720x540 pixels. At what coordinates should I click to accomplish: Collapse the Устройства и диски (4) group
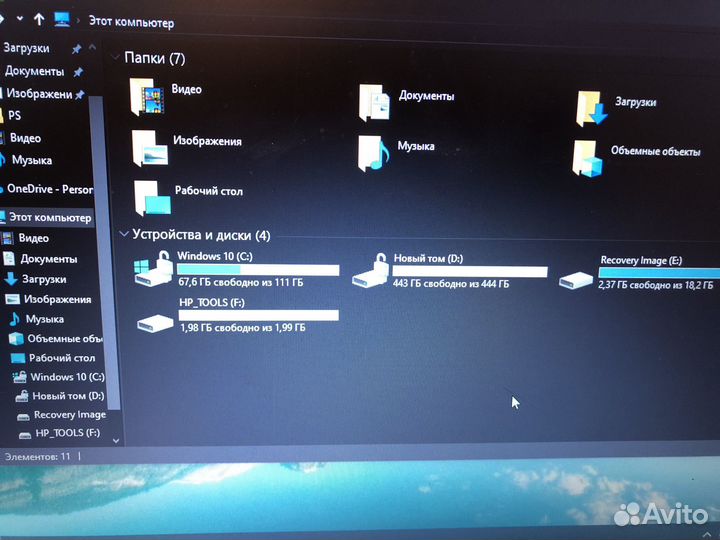[124, 234]
